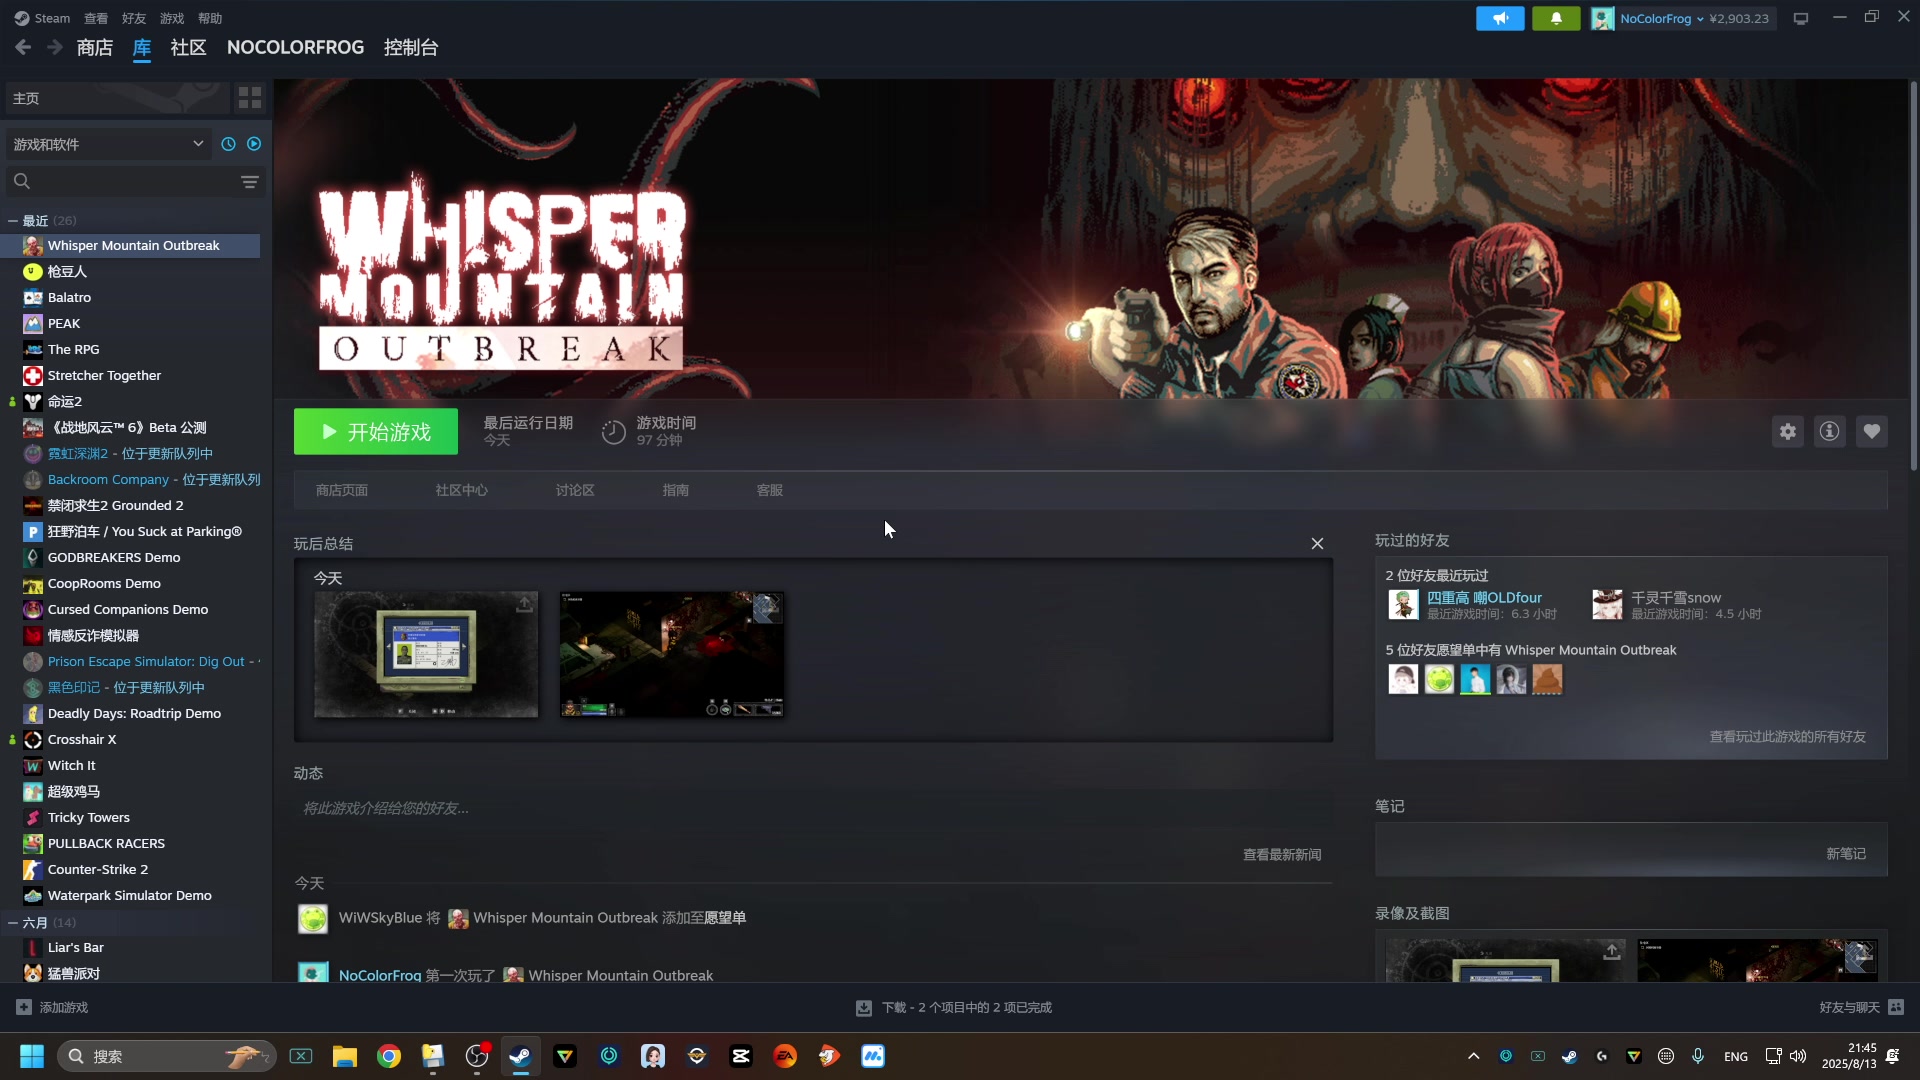Open the Friends menu 好友
1920x1080 pixels.
(x=134, y=18)
